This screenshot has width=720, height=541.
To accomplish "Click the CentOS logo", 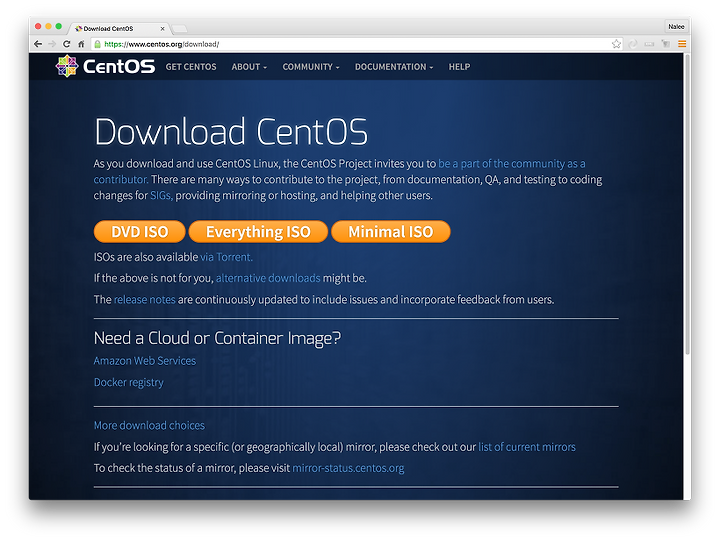I will pos(105,66).
